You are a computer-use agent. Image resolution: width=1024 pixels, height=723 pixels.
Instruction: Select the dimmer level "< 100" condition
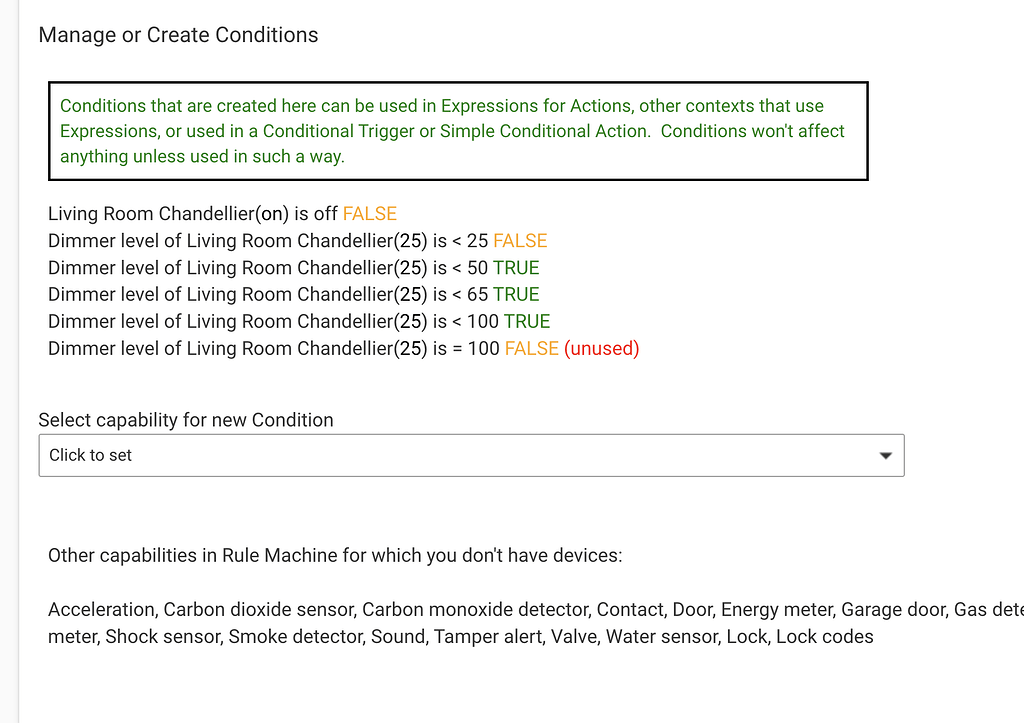273,322
